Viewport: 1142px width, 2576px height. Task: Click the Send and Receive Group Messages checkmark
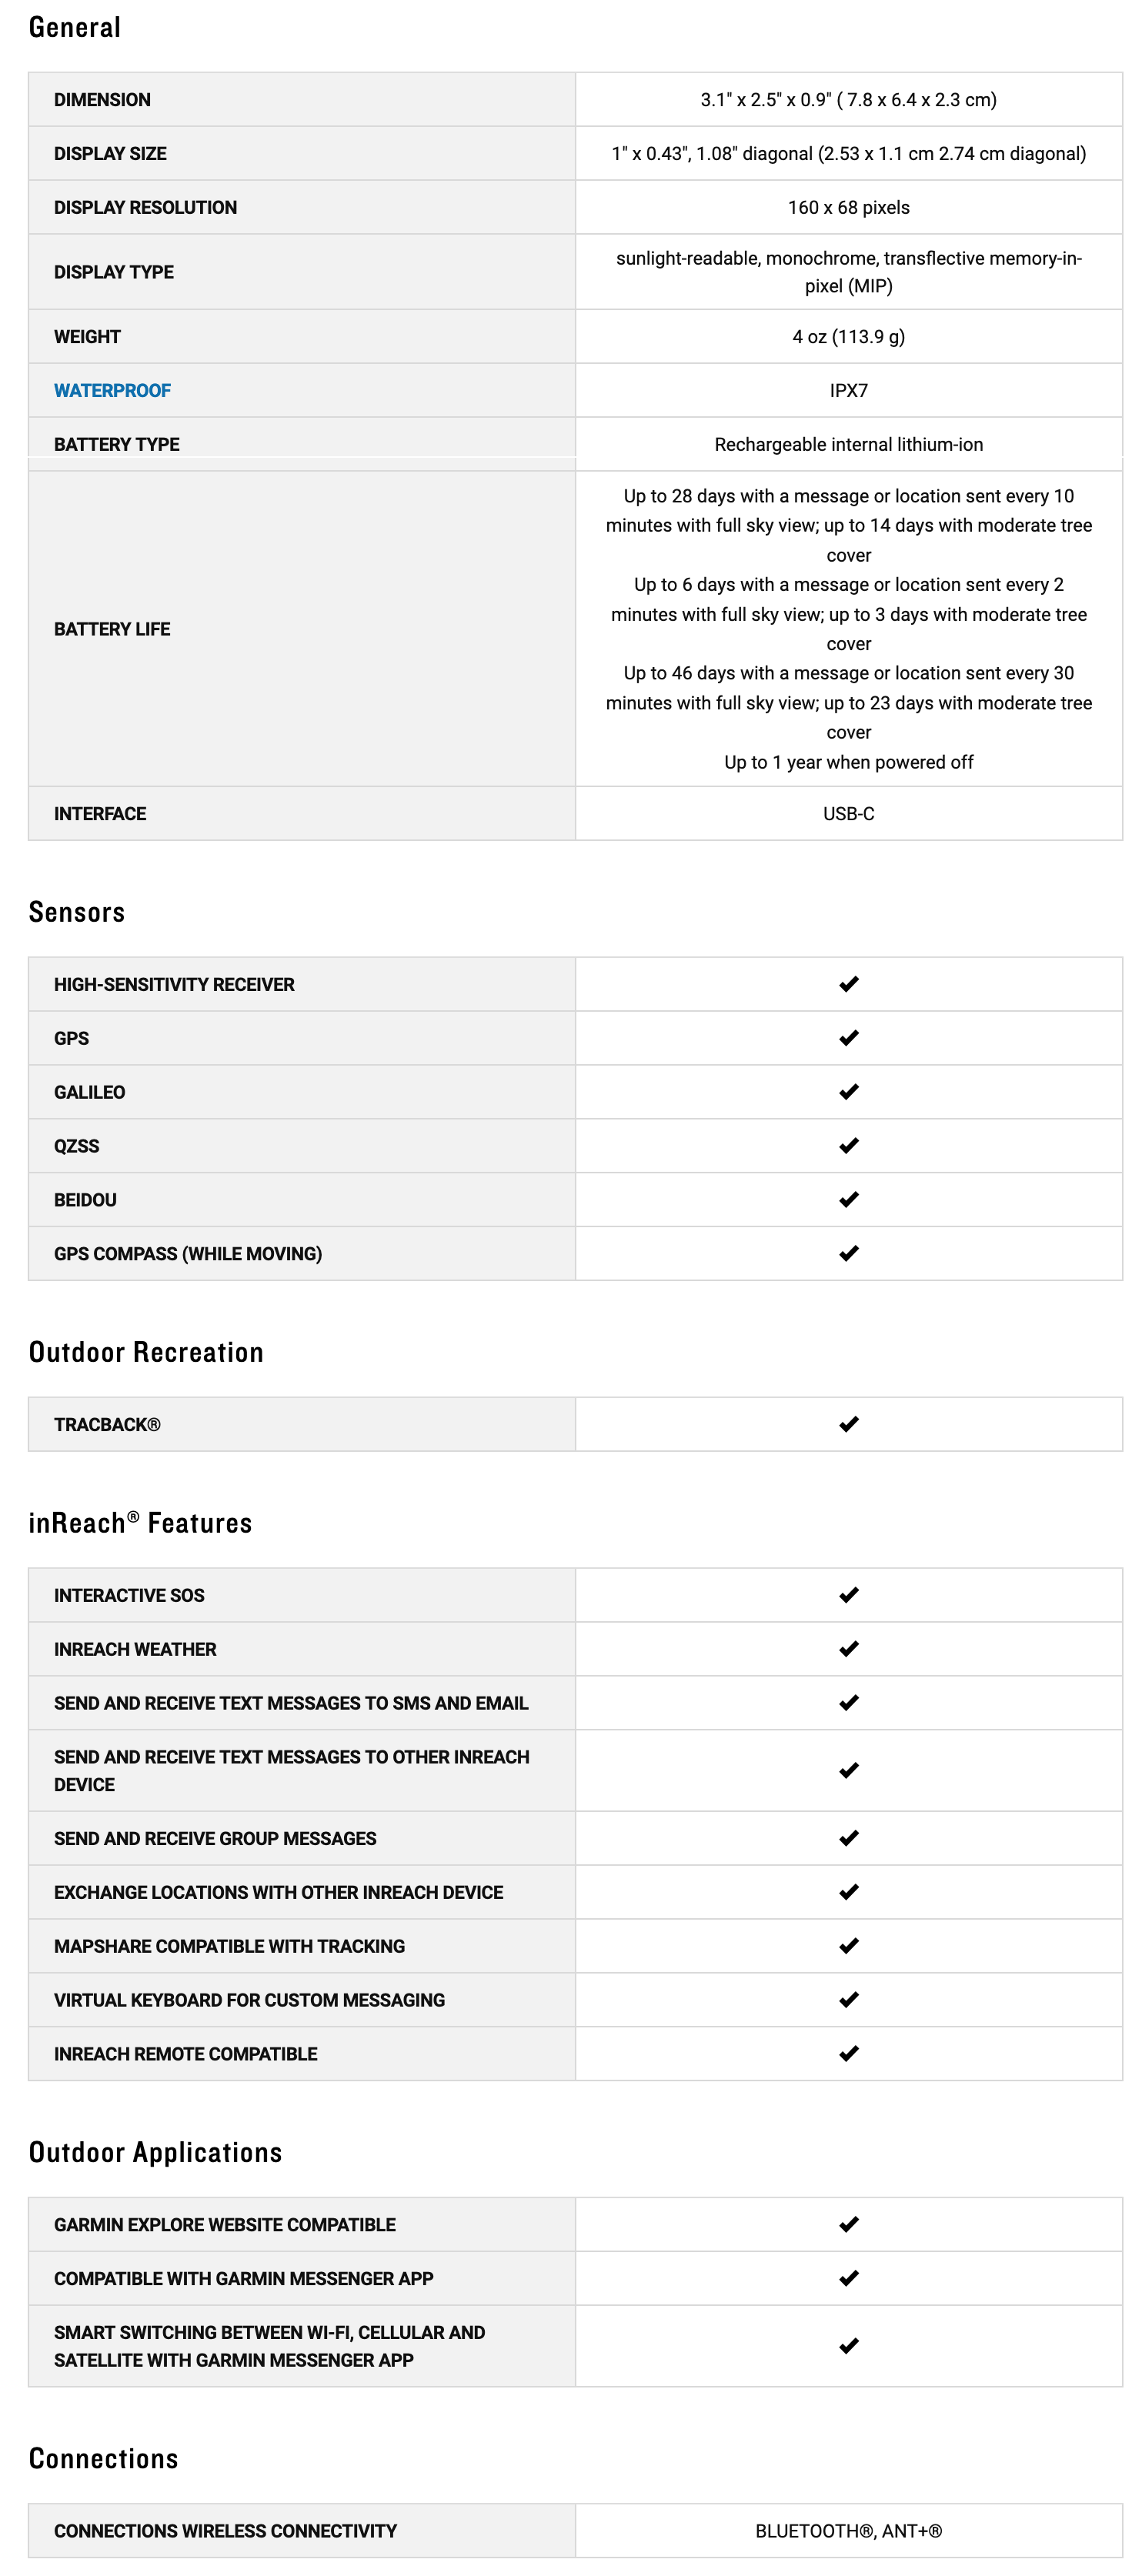point(848,1838)
